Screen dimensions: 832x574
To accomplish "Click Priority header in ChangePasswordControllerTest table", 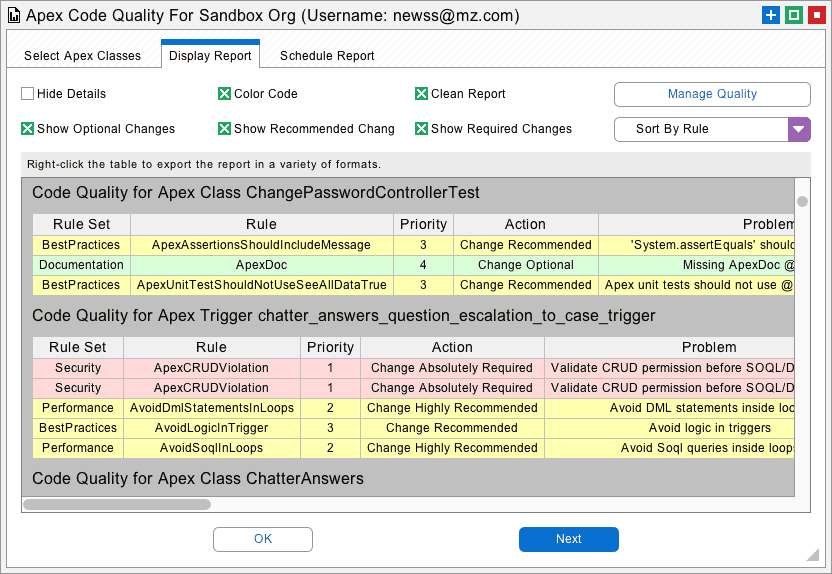I will click(x=423, y=224).
